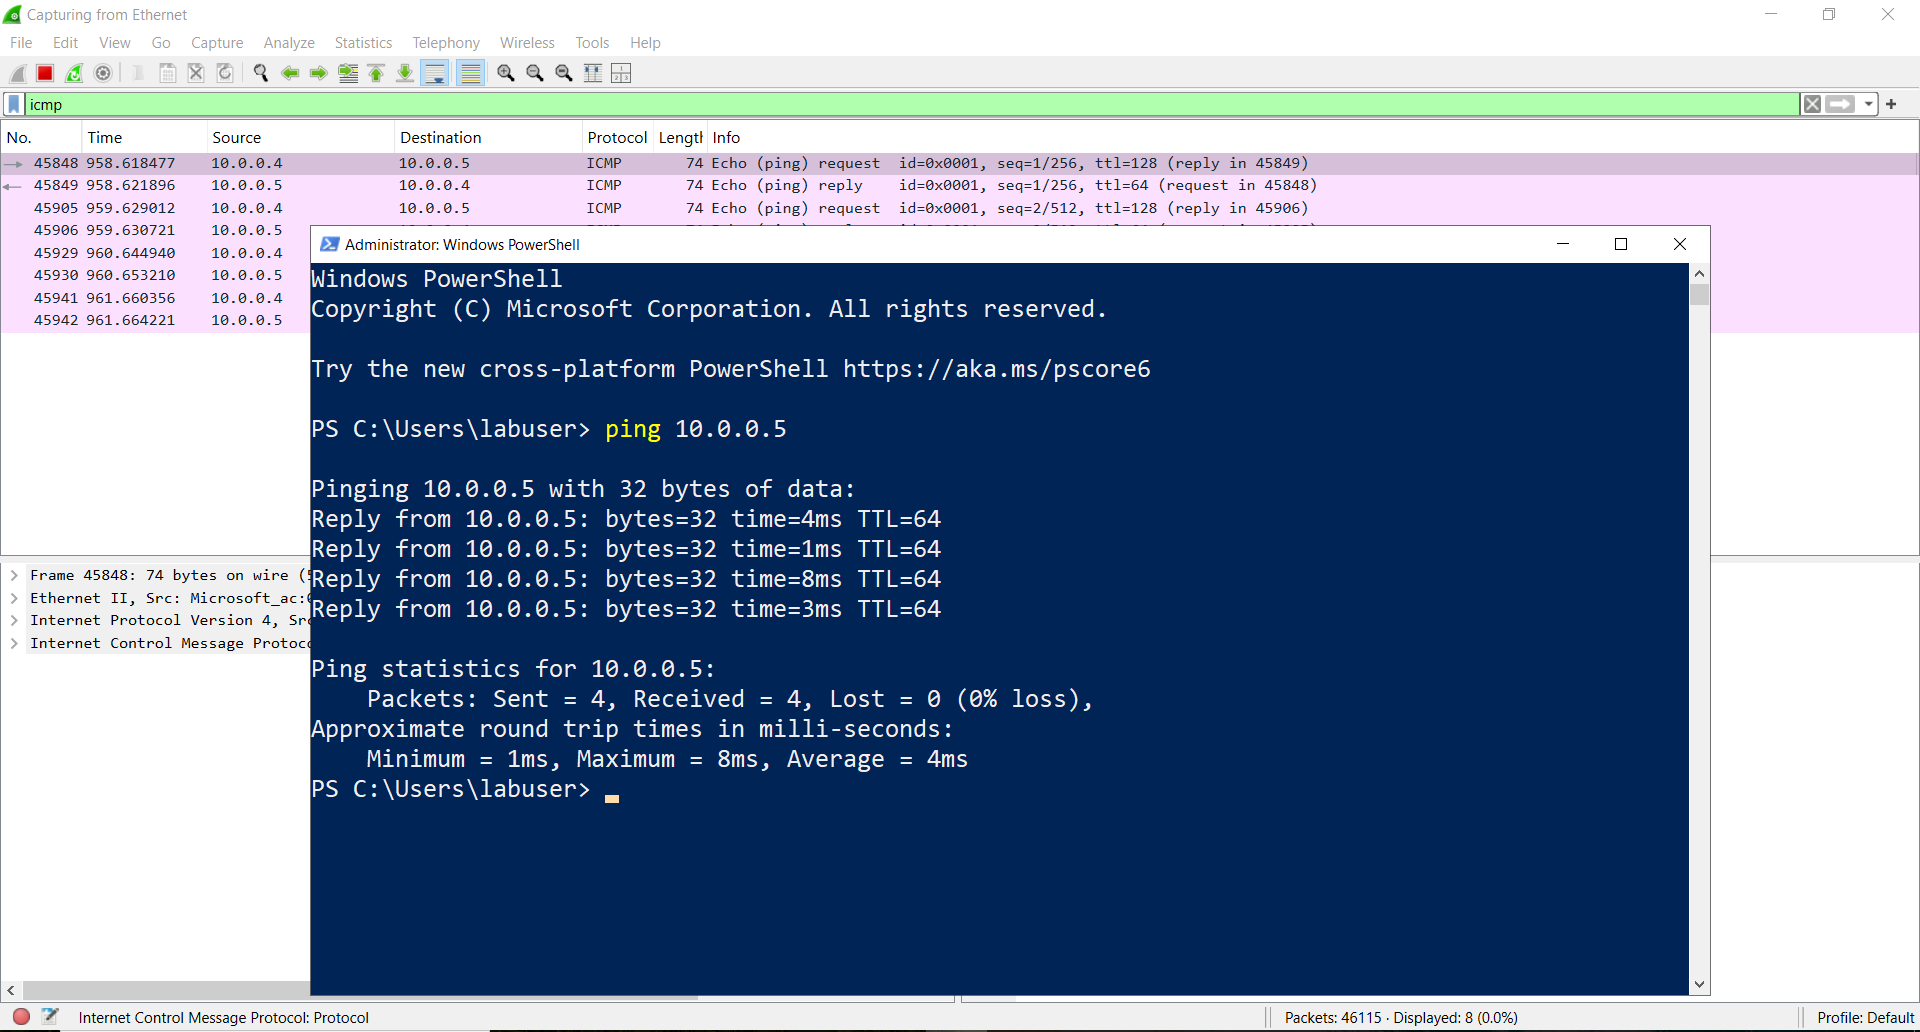
Task: Sort packets by No. column
Action: click(41, 138)
